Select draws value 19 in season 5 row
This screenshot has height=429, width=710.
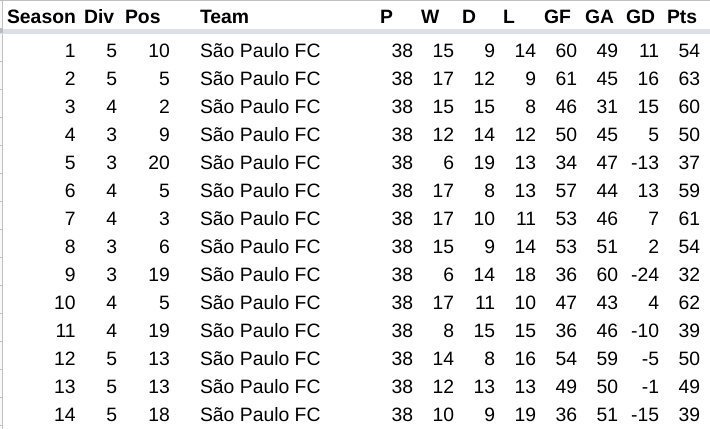[484, 163]
